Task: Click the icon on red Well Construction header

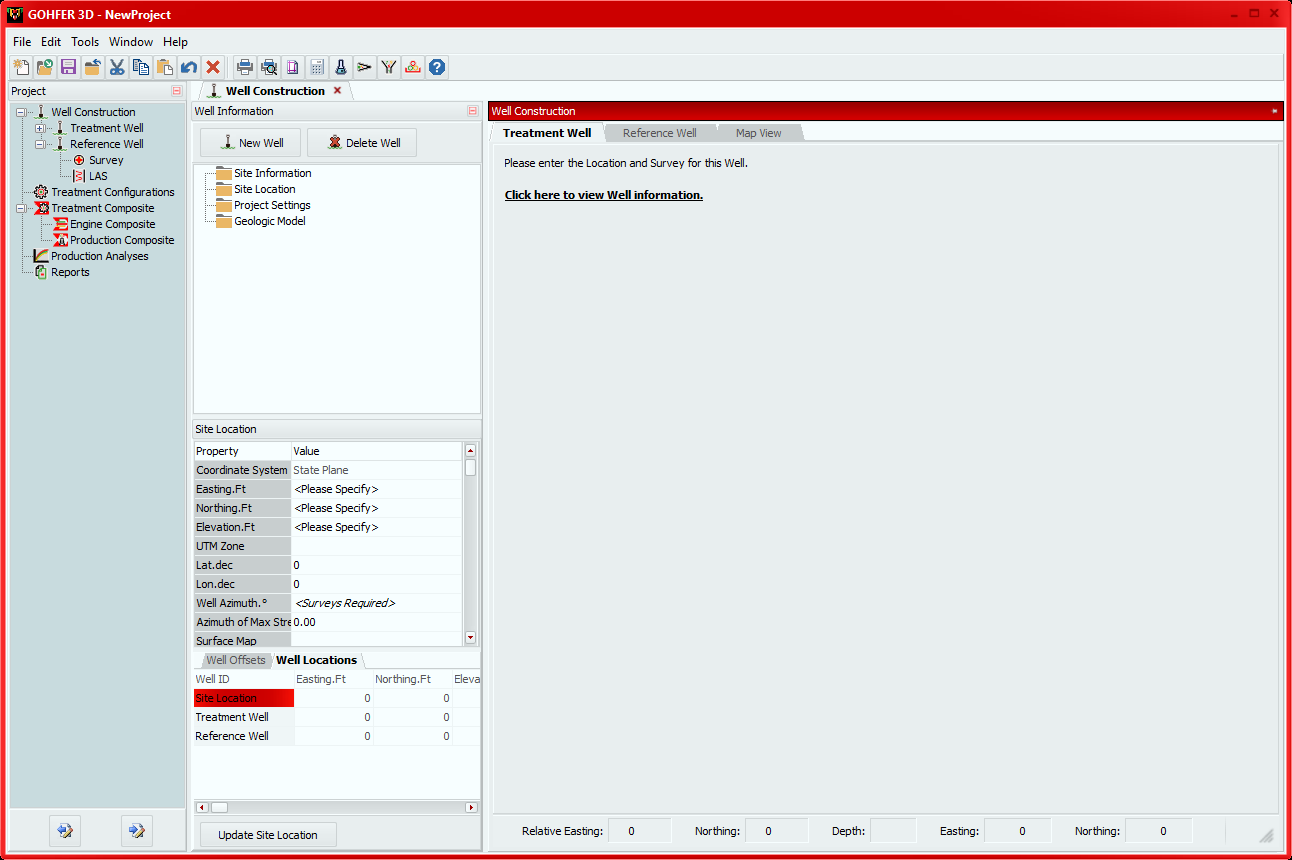Action: [1274, 111]
